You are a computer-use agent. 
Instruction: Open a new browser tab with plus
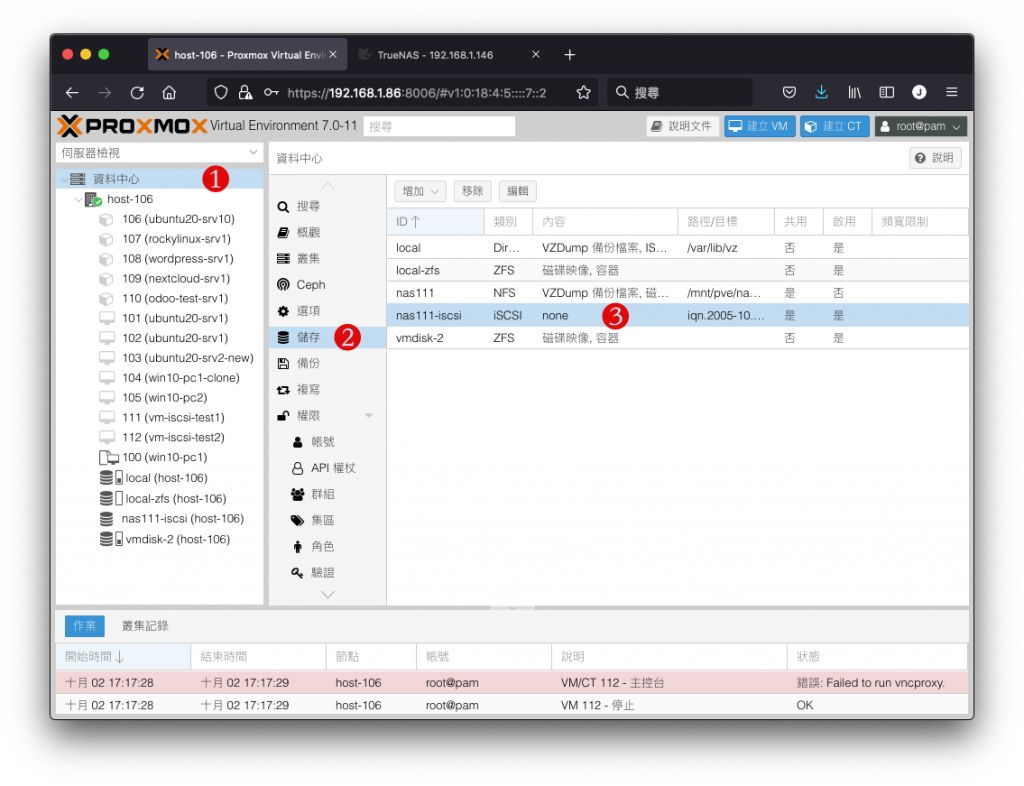click(x=569, y=55)
